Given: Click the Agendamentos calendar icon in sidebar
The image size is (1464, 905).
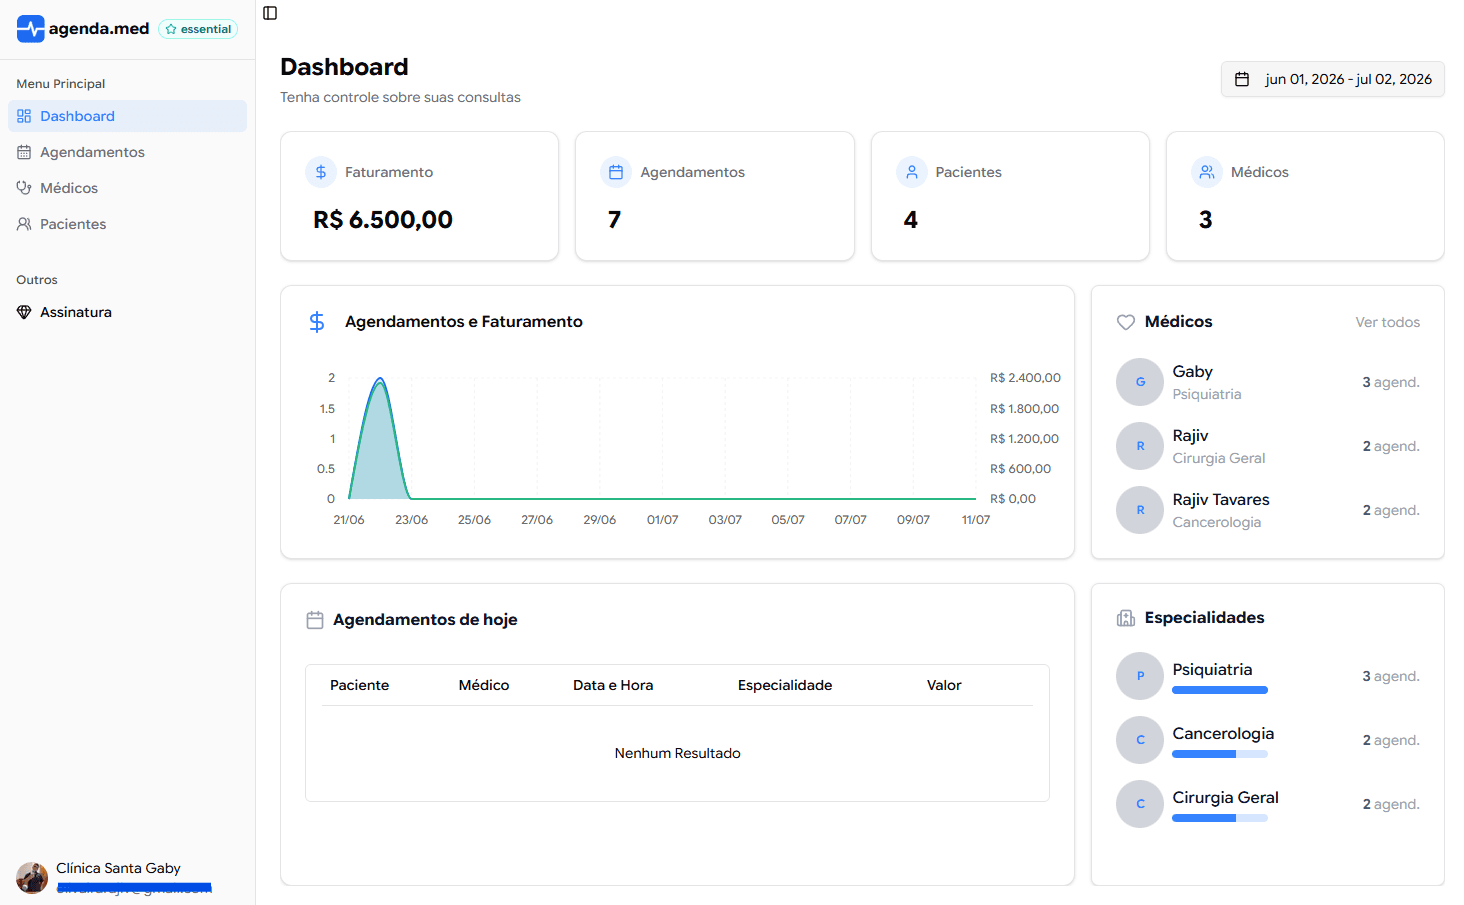Looking at the screenshot, I should click(24, 152).
